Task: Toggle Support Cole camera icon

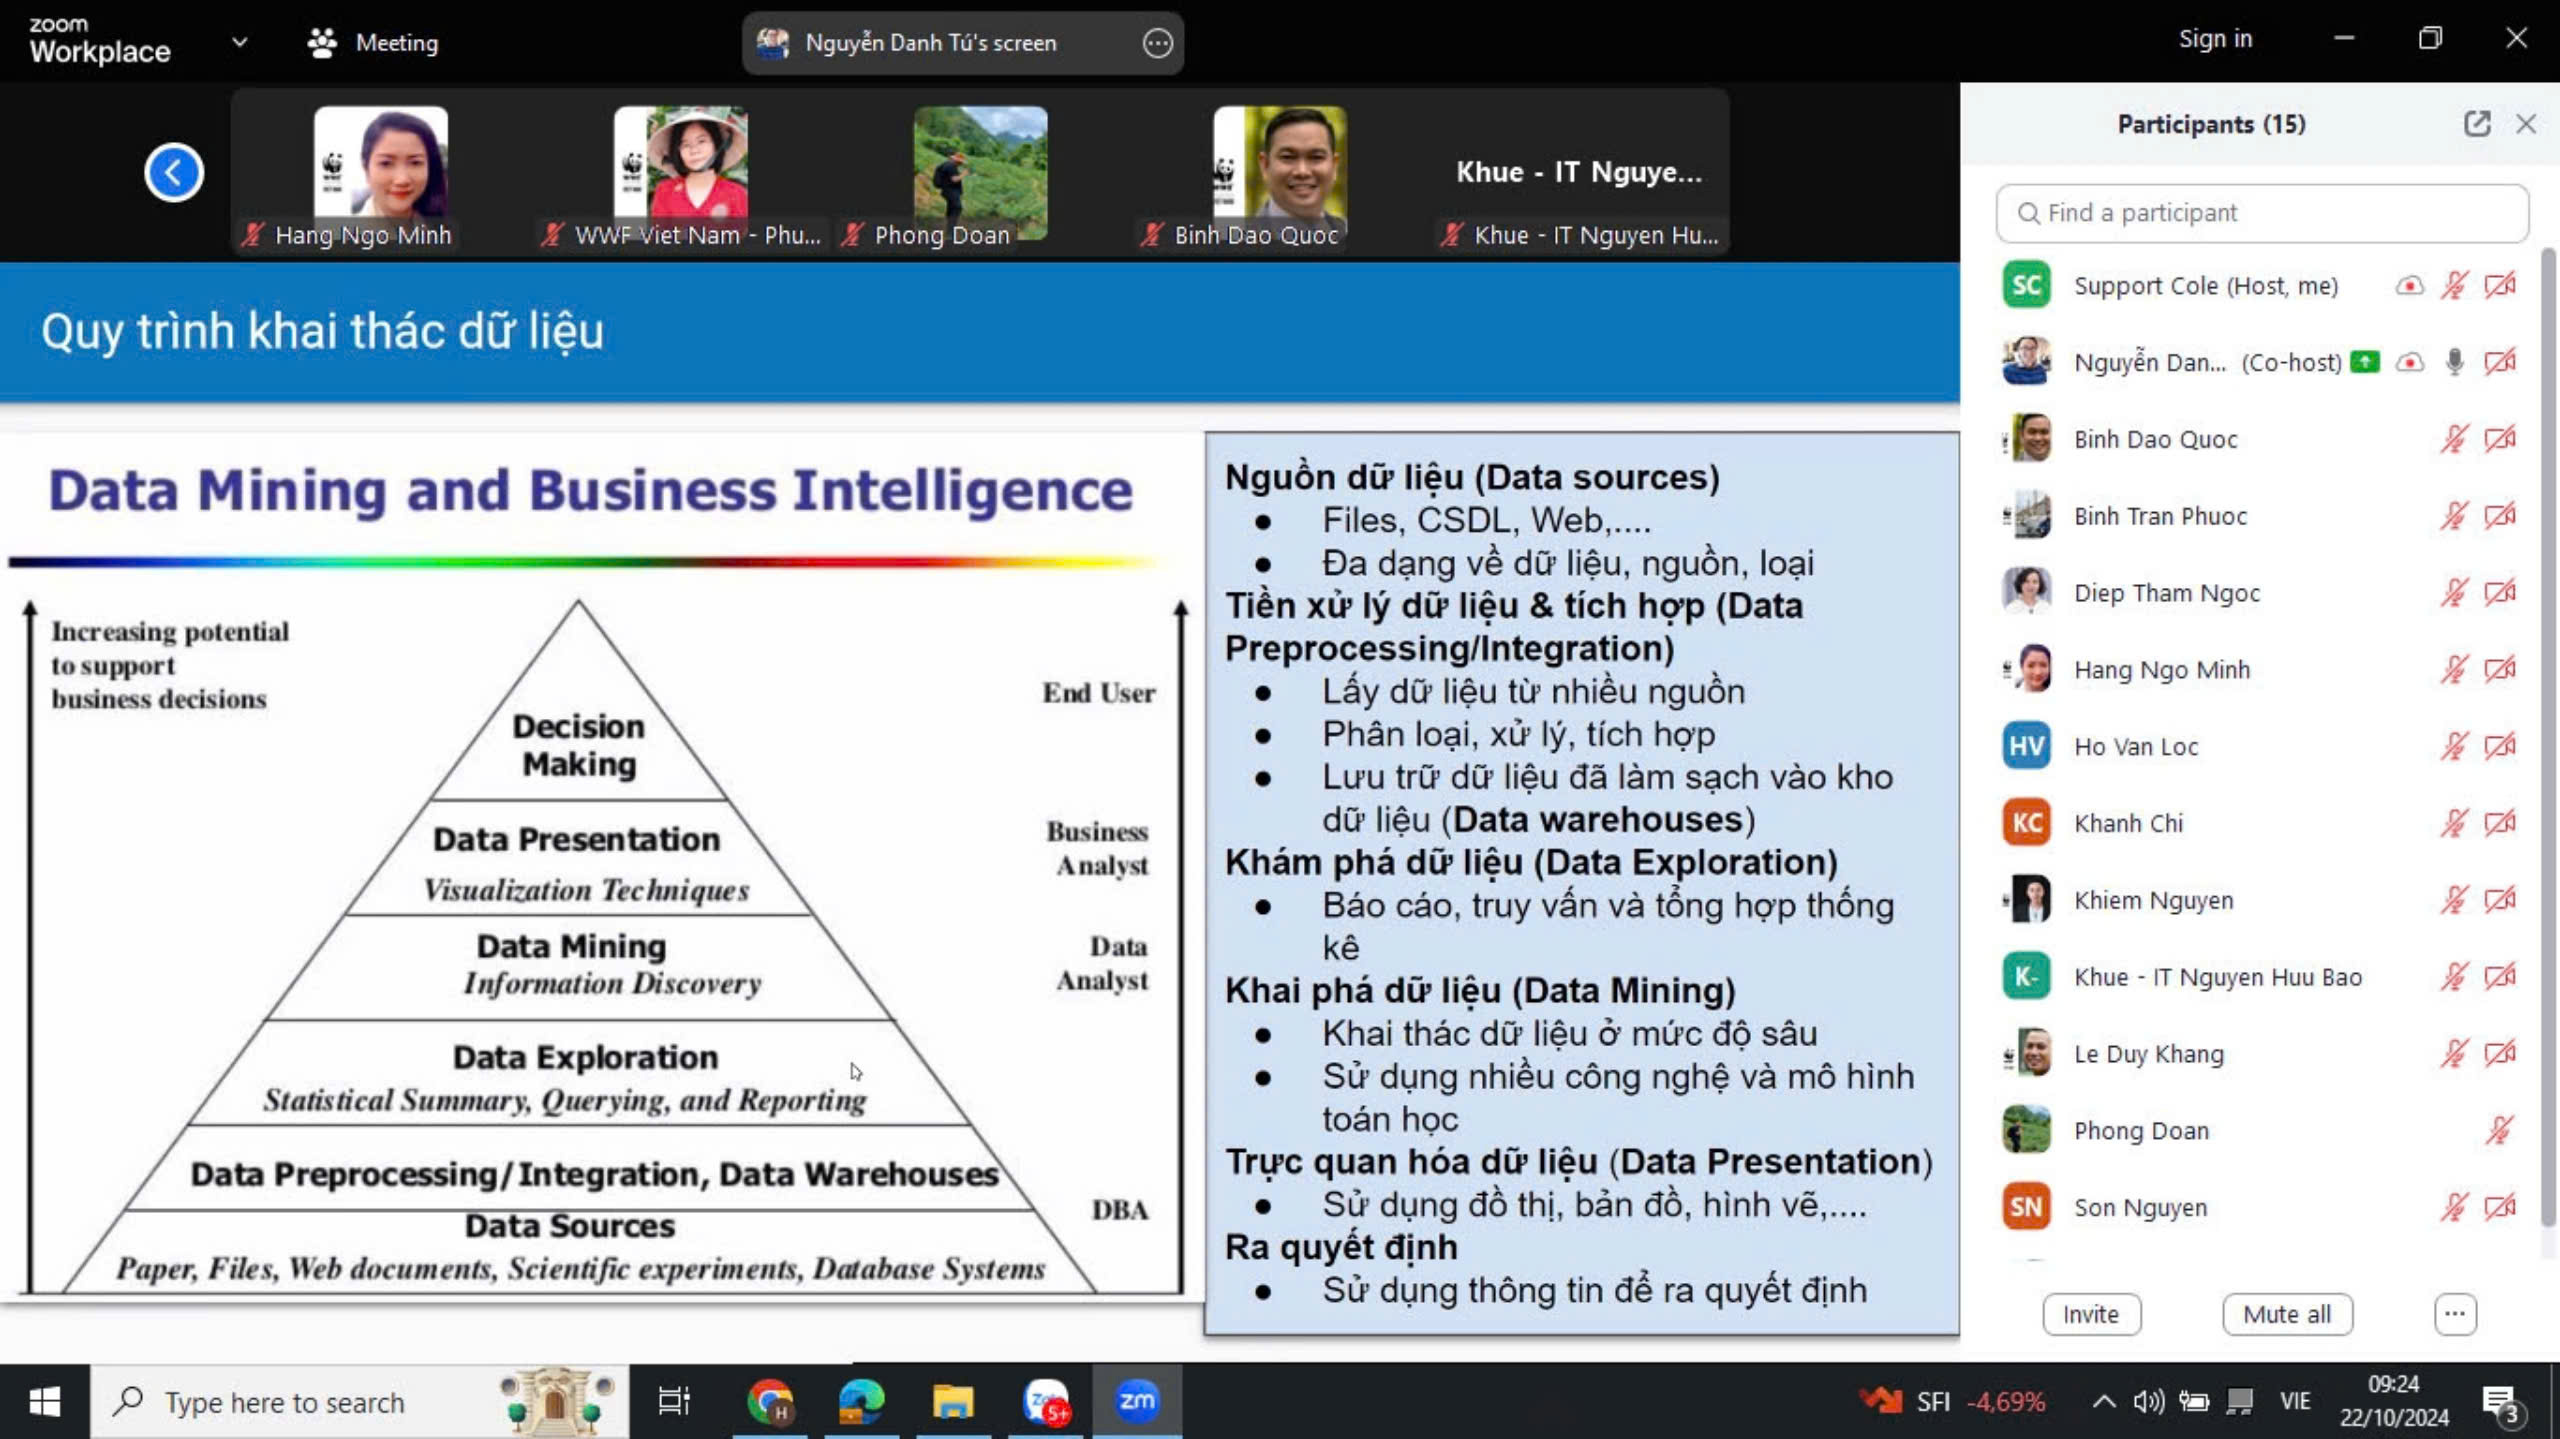Action: click(x=2500, y=286)
